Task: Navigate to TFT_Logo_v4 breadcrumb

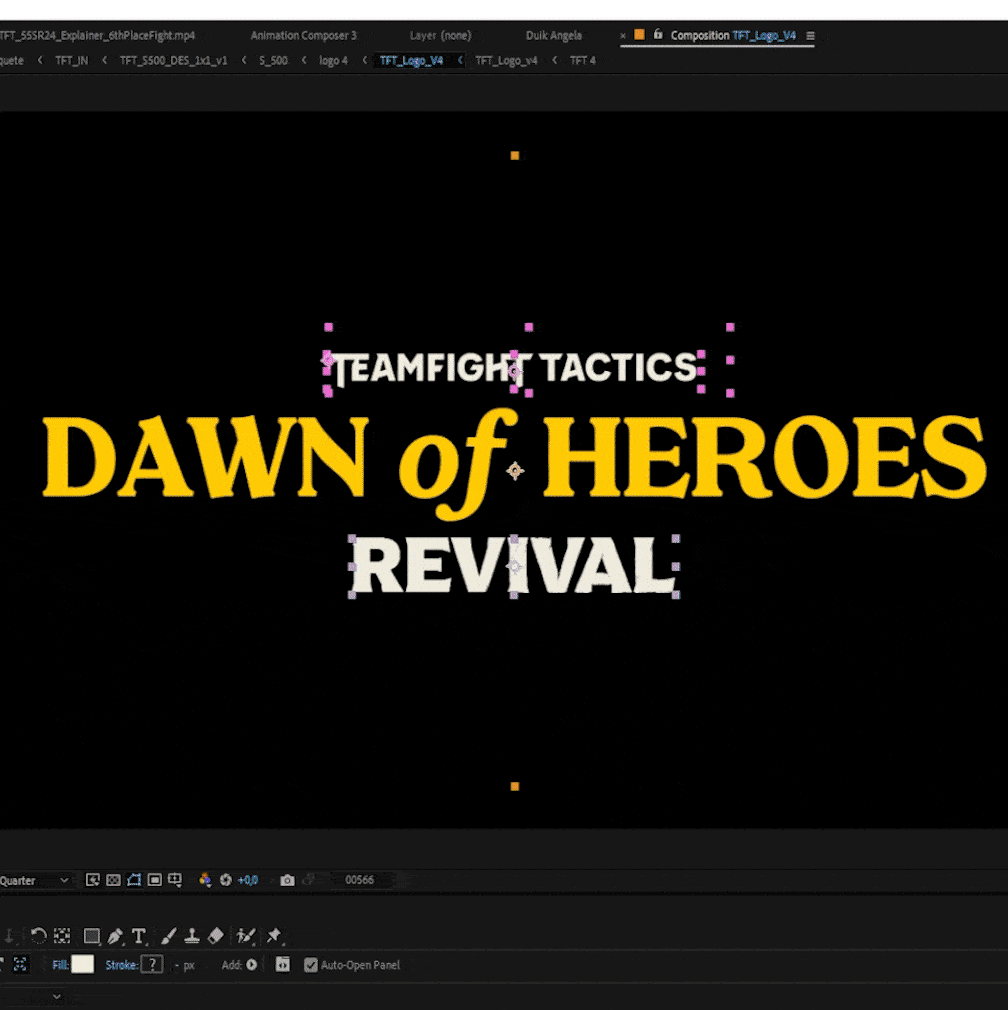Action: coord(506,61)
